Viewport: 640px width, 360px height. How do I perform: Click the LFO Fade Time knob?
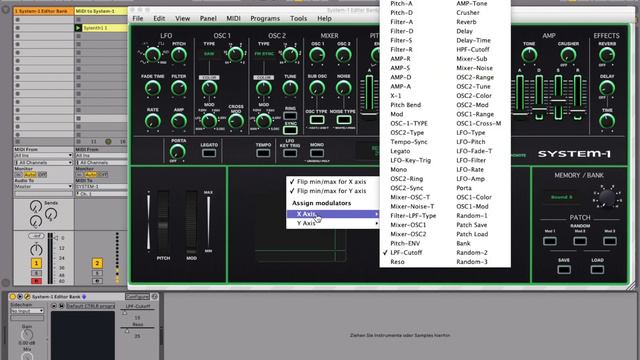153,88
